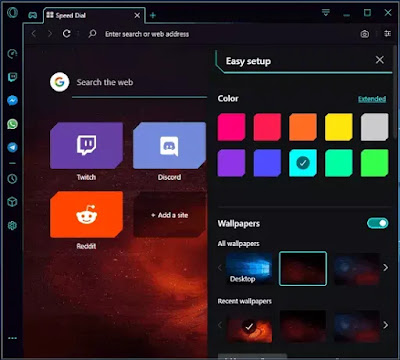Go forward to next page
The image size is (400, 360).
(50, 34)
